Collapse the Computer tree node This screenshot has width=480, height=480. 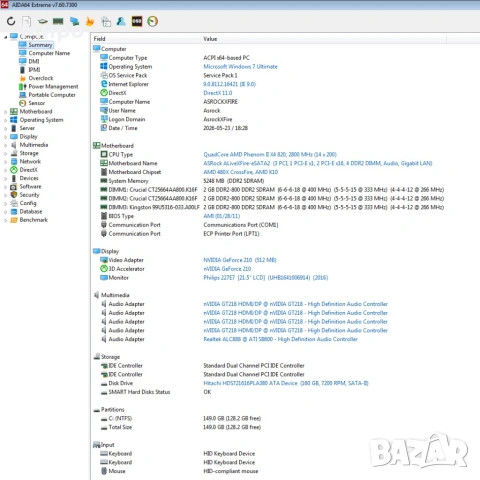5,37
